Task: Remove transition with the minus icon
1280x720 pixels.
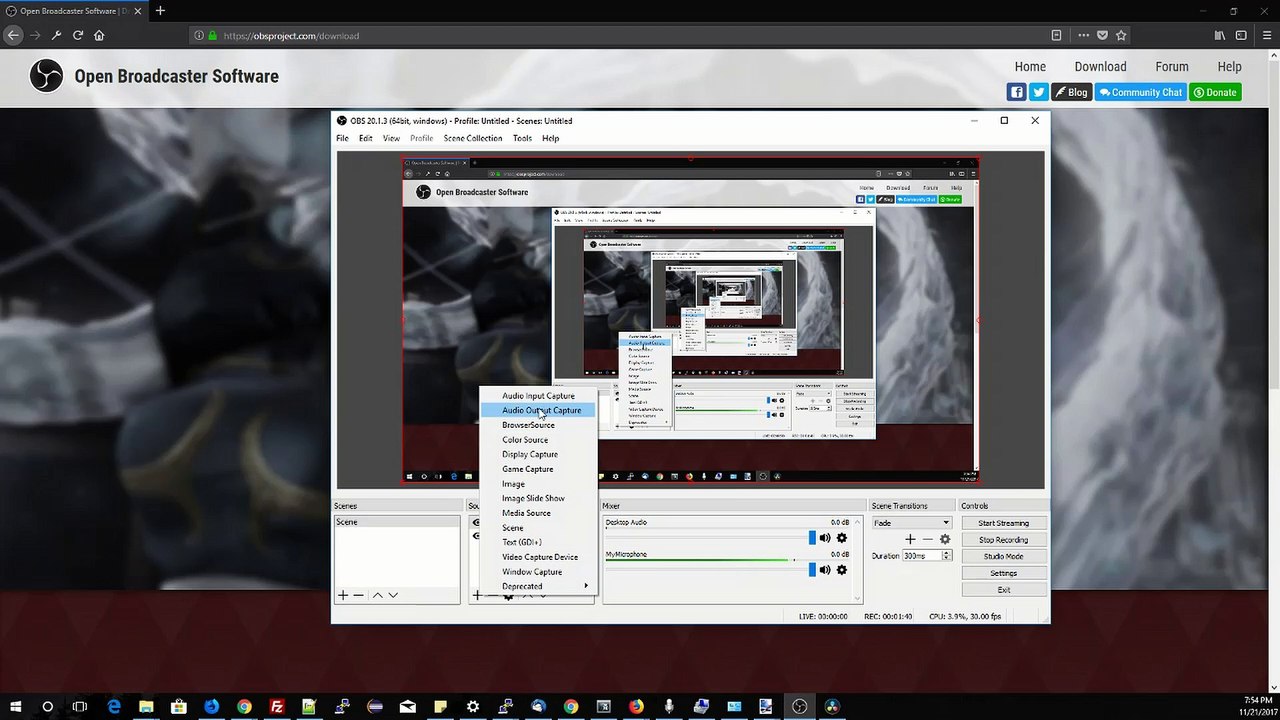Action: pos(927,539)
